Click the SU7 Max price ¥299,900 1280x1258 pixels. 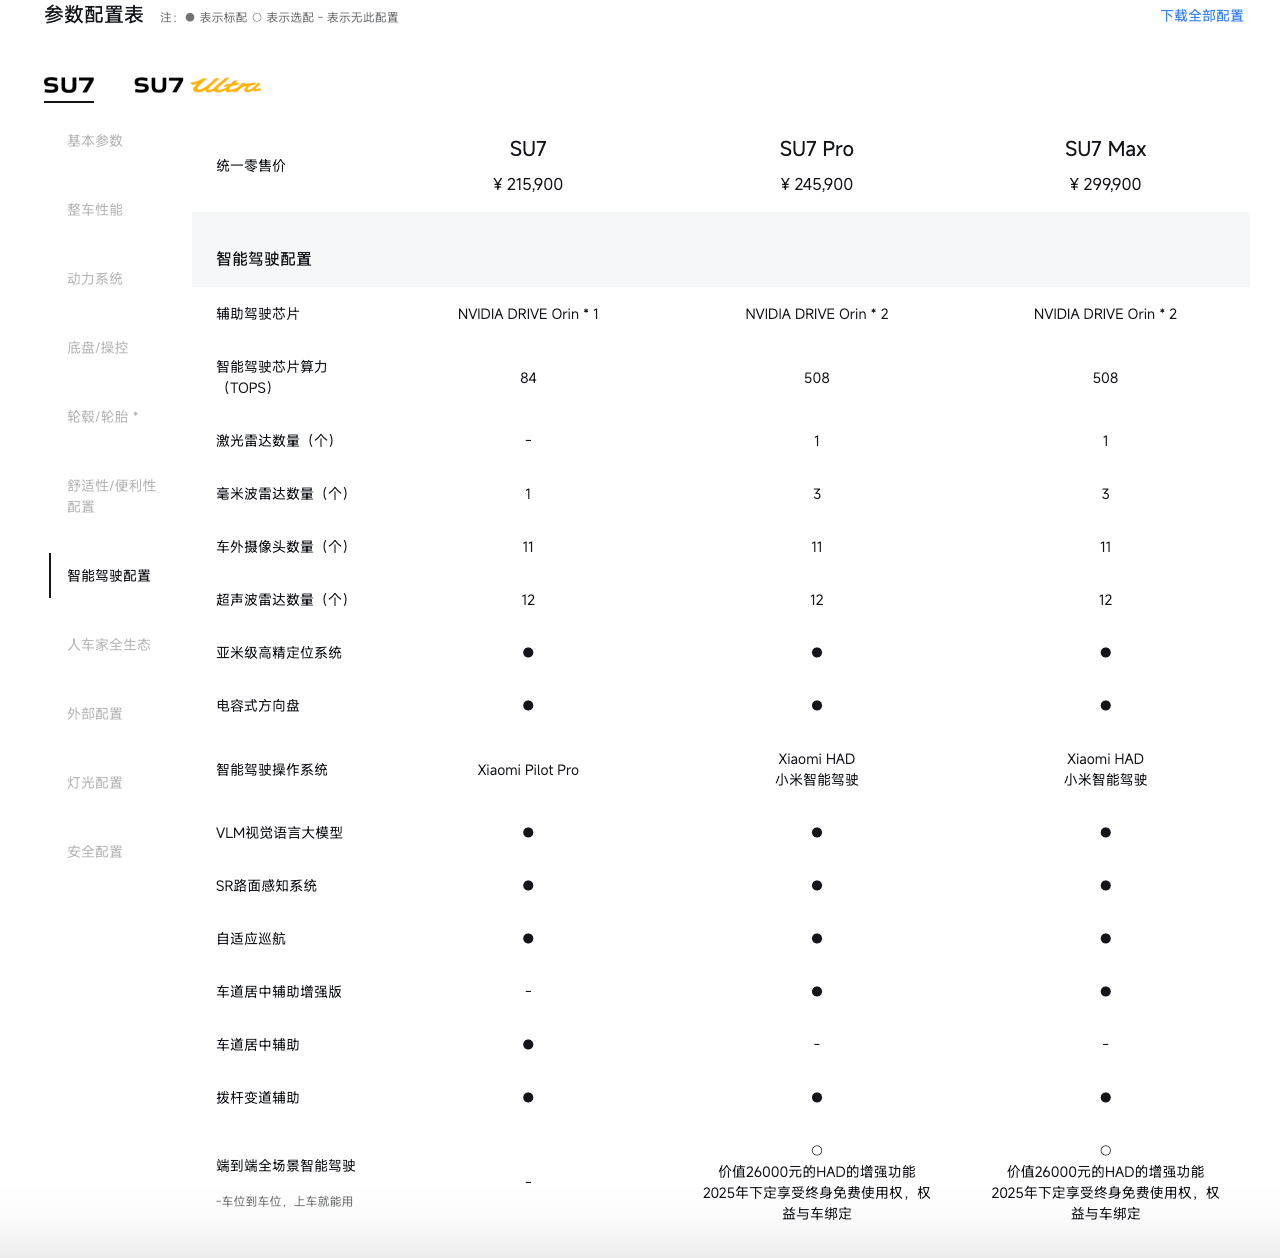(1104, 184)
